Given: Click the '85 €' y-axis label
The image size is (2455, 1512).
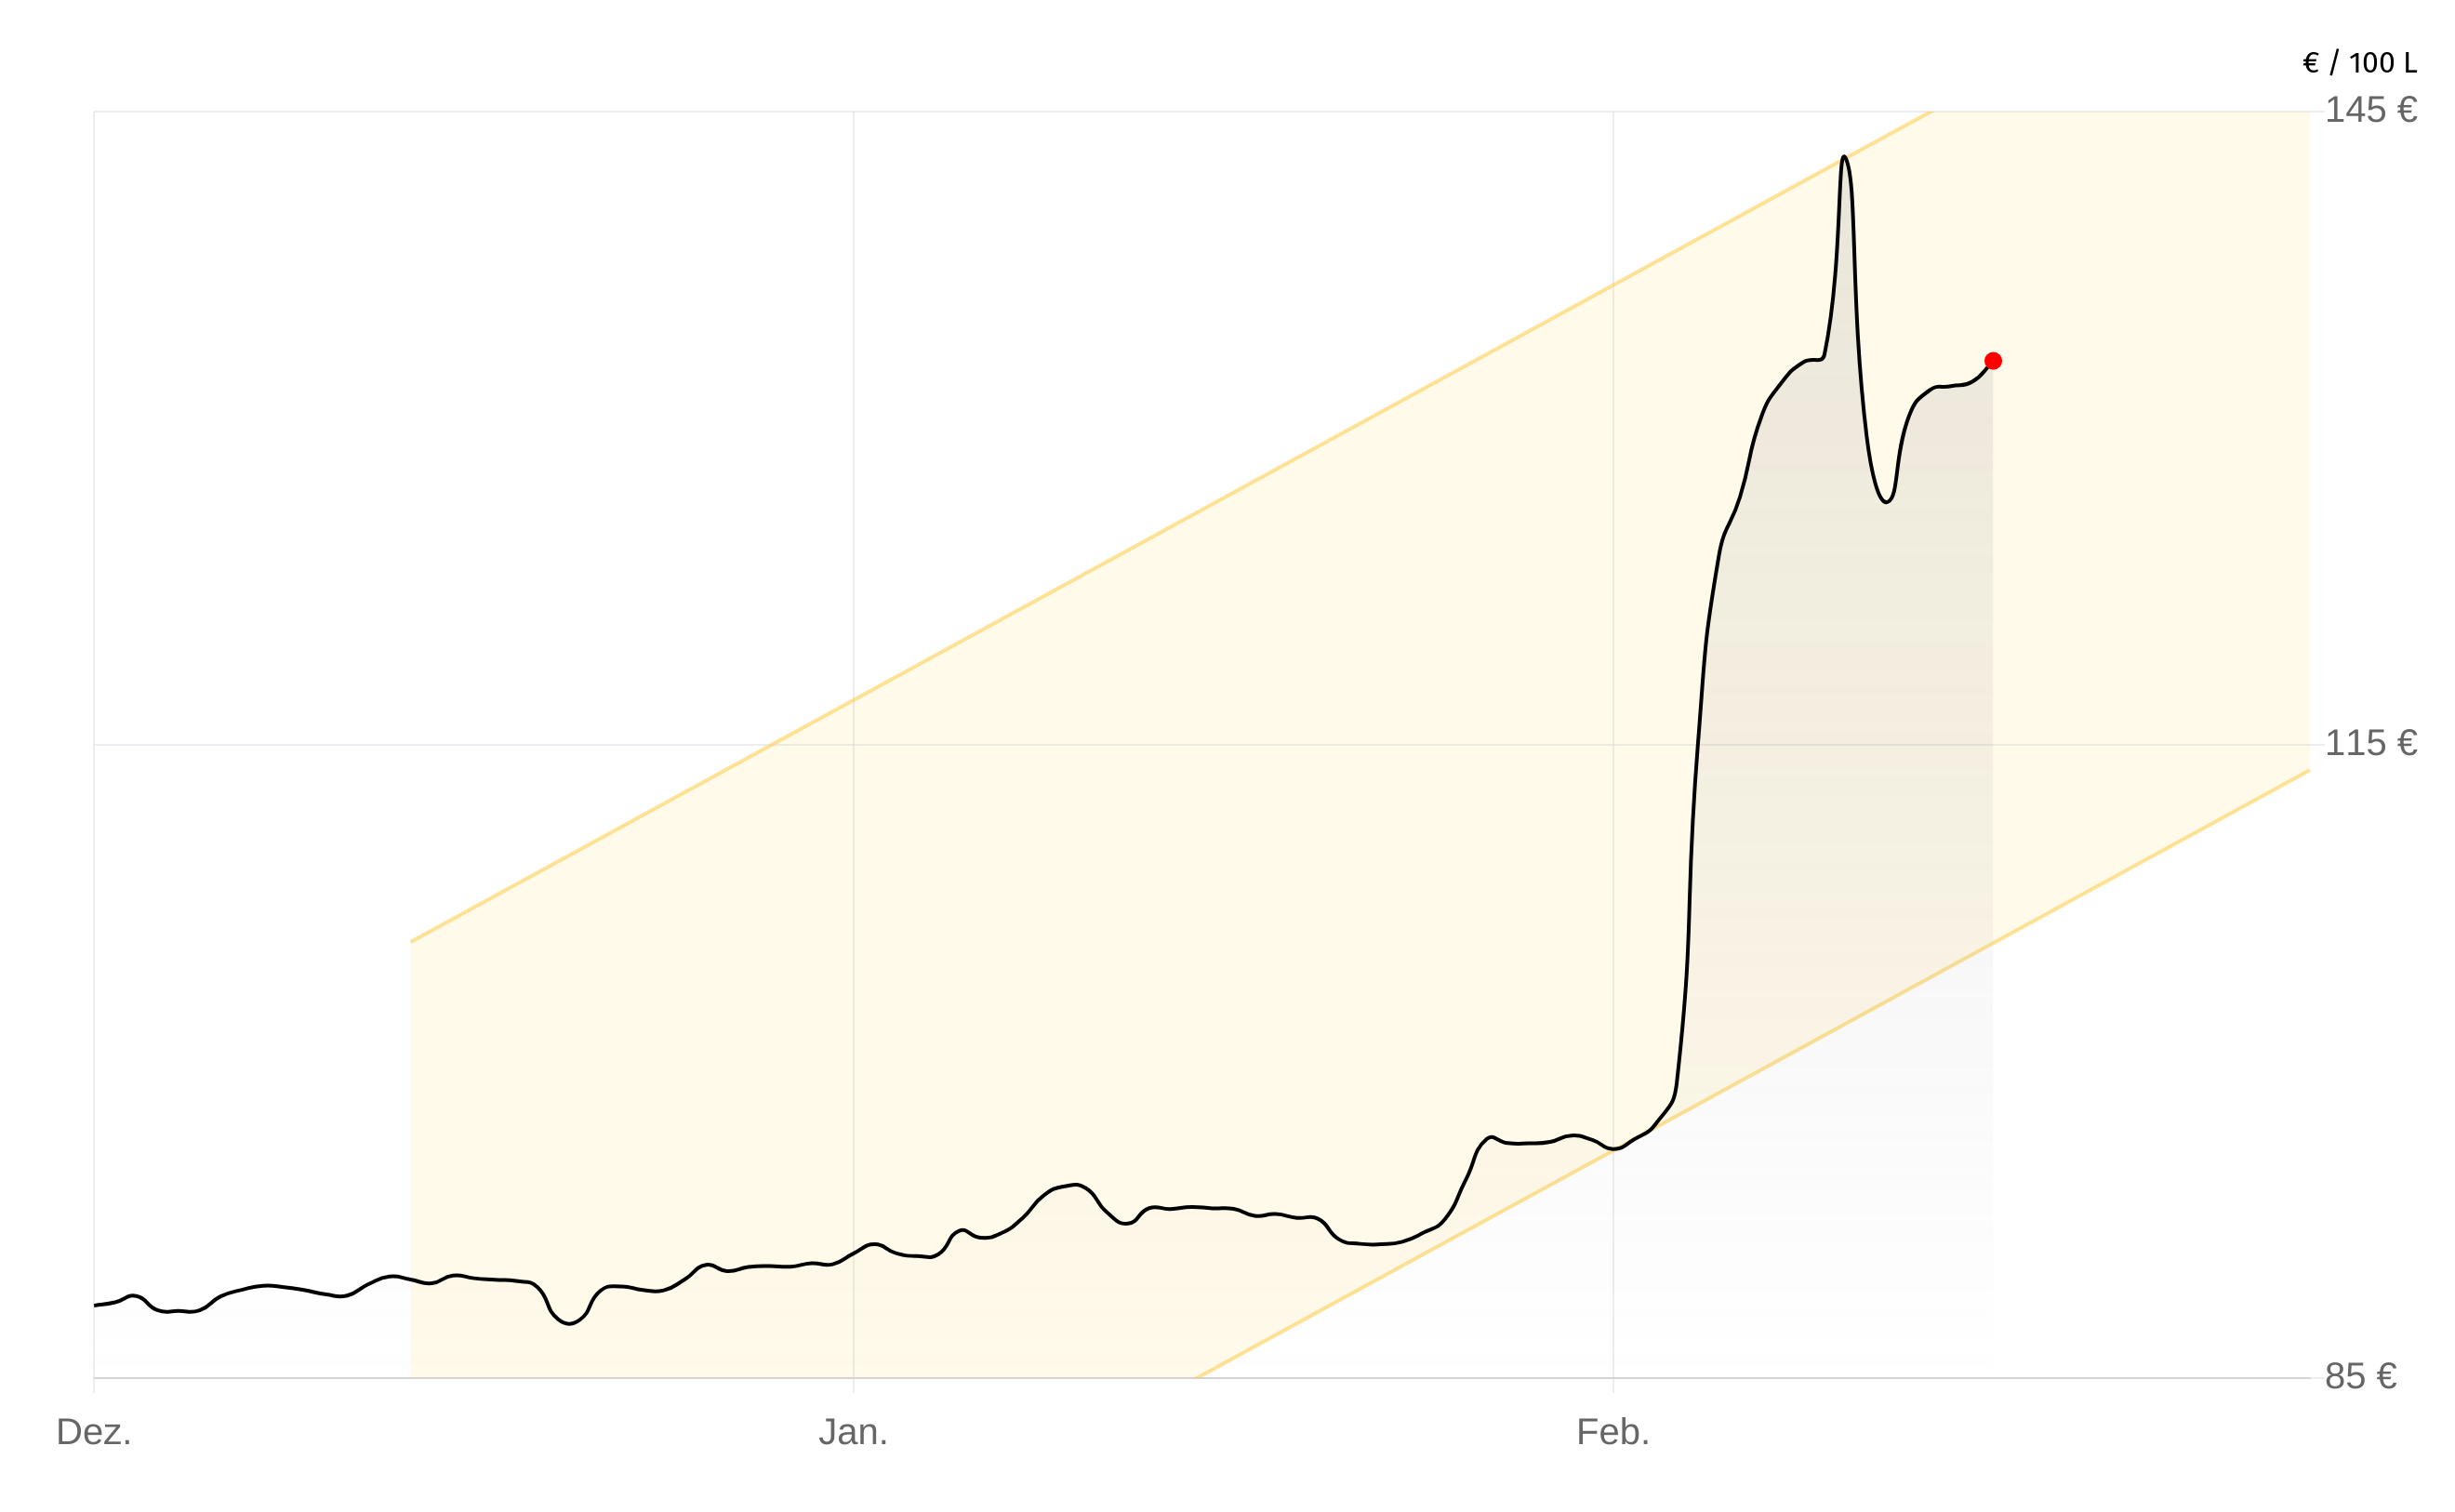Looking at the screenshot, I should (x=2360, y=1377).
